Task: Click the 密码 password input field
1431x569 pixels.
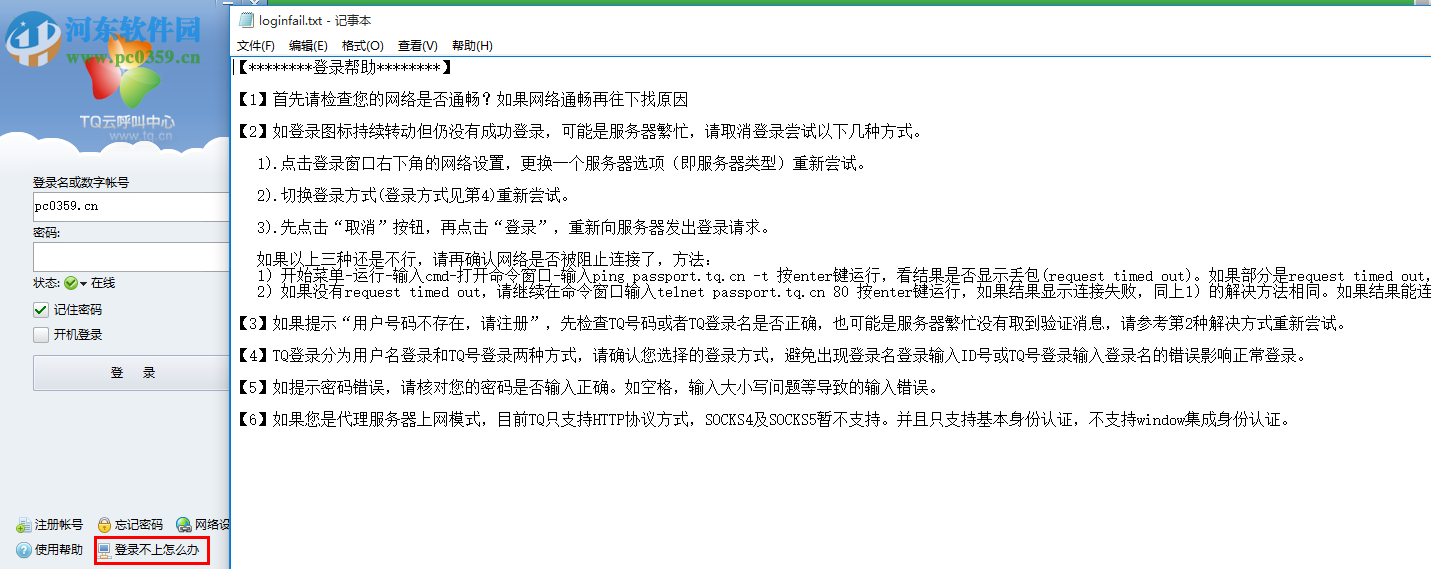Action: 132,257
